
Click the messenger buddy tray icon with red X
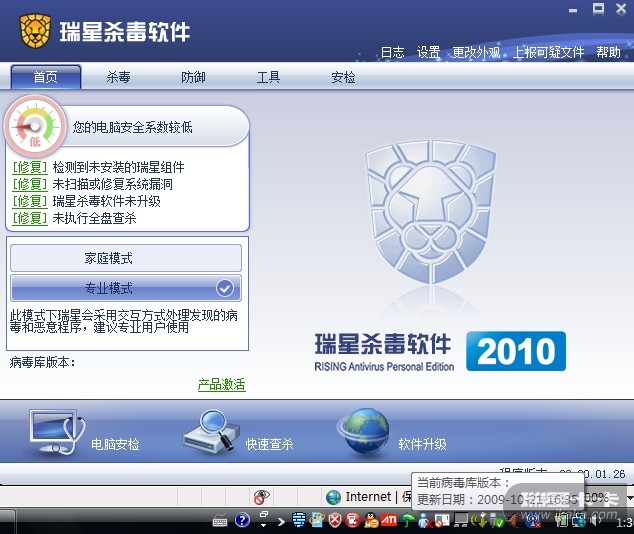coord(425,521)
